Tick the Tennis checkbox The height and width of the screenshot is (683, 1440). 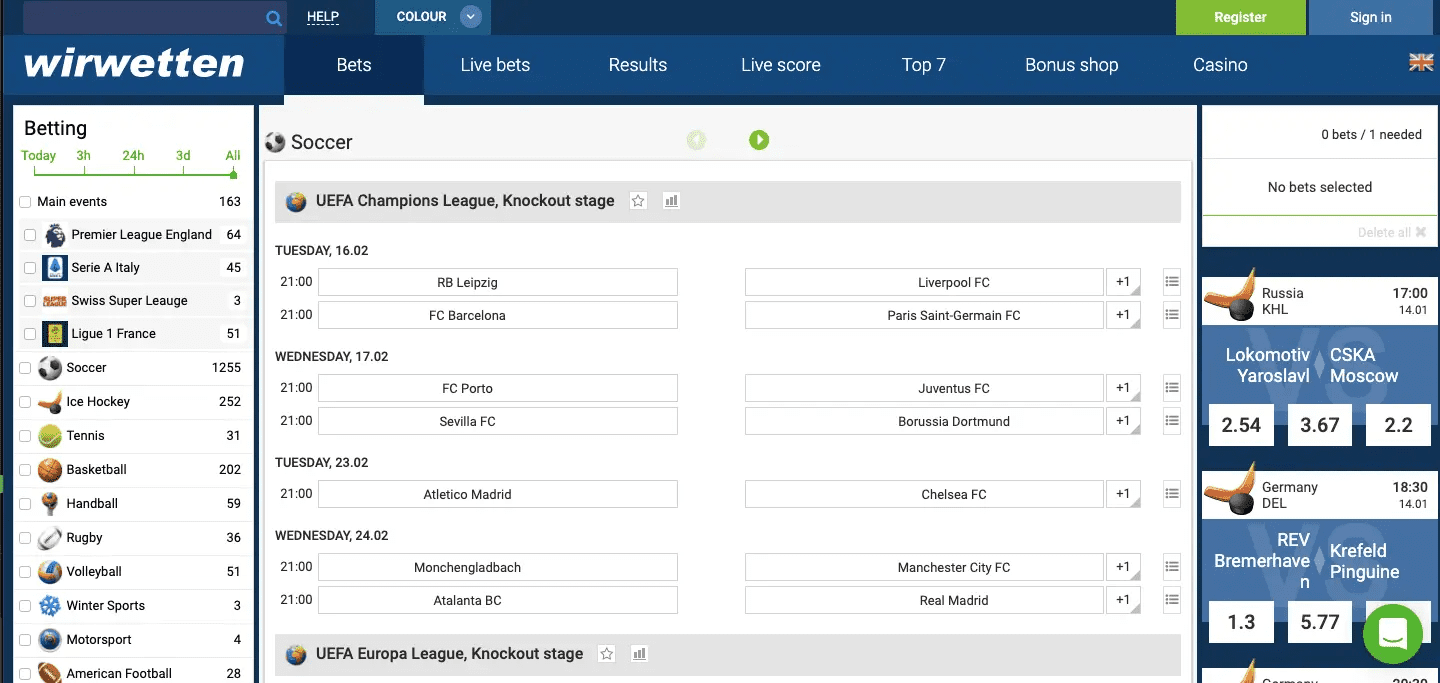click(x=25, y=436)
